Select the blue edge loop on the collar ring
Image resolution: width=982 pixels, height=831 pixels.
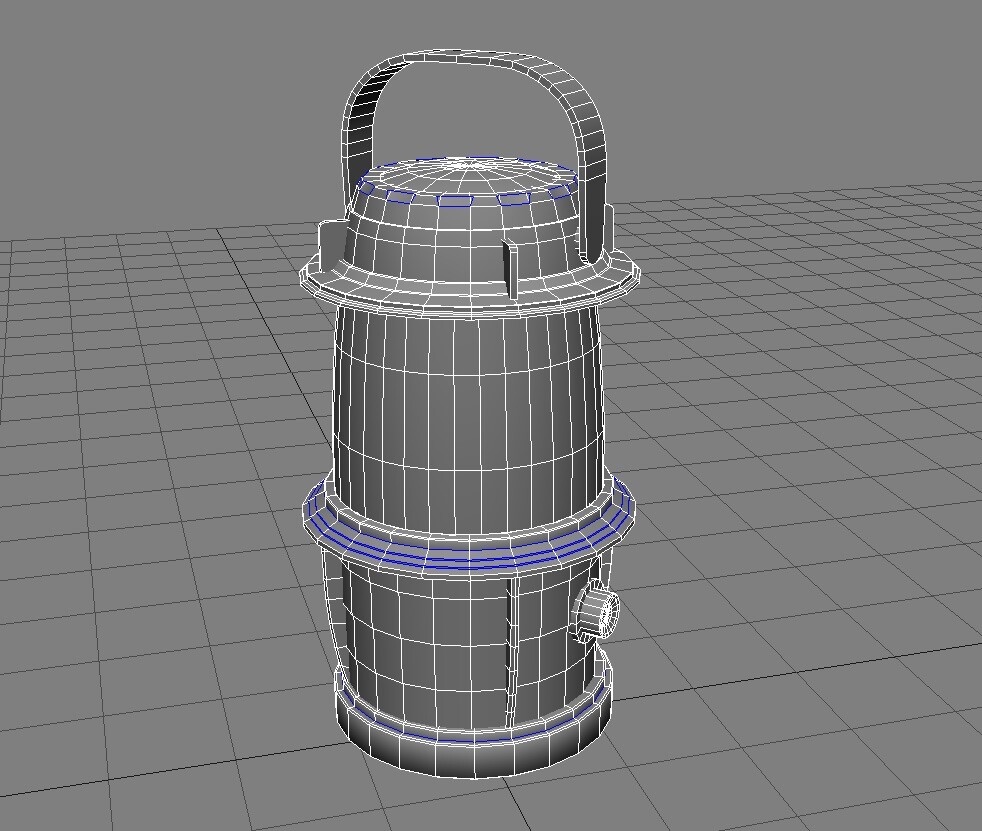point(470,553)
